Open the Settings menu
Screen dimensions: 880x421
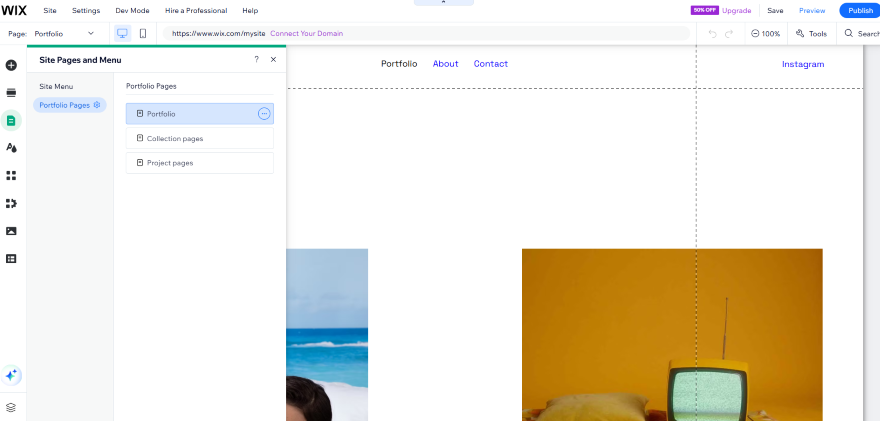86,11
